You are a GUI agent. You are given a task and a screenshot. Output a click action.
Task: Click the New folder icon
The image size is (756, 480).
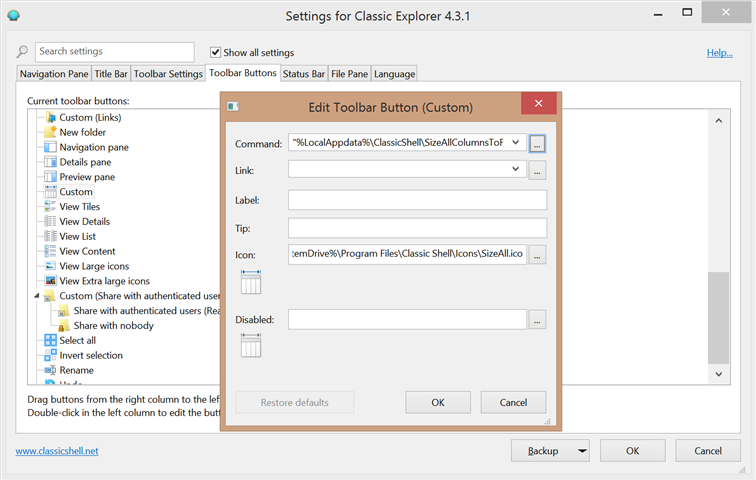(50, 132)
